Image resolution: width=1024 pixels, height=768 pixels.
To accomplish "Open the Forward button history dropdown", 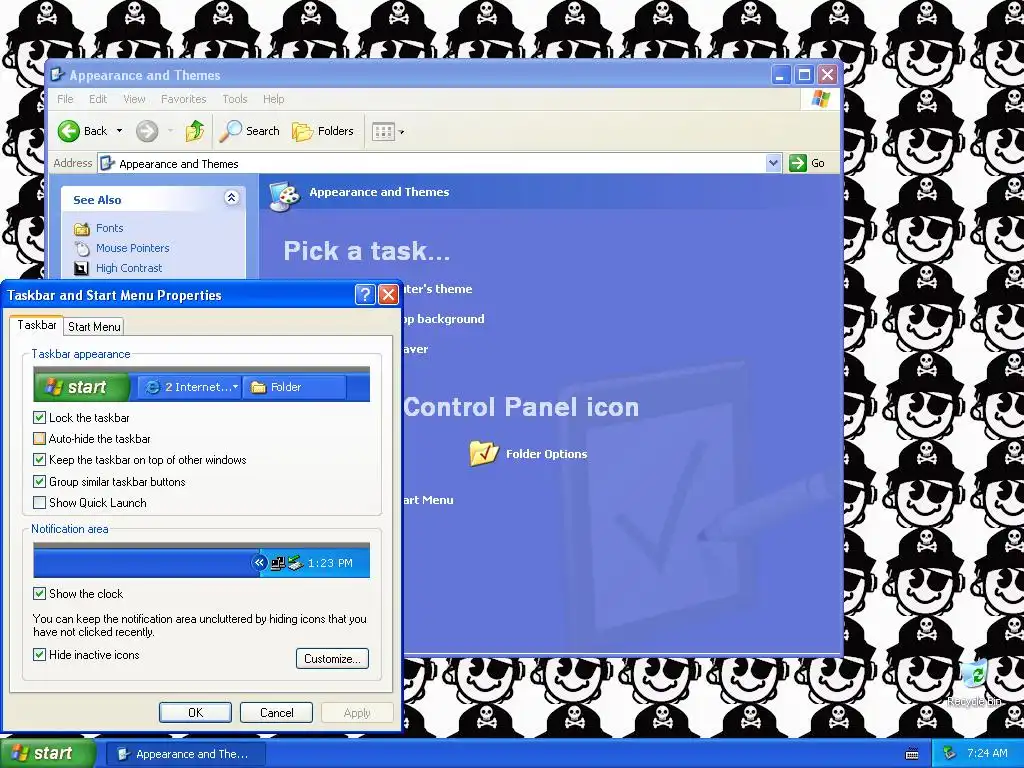I will [x=170, y=131].
